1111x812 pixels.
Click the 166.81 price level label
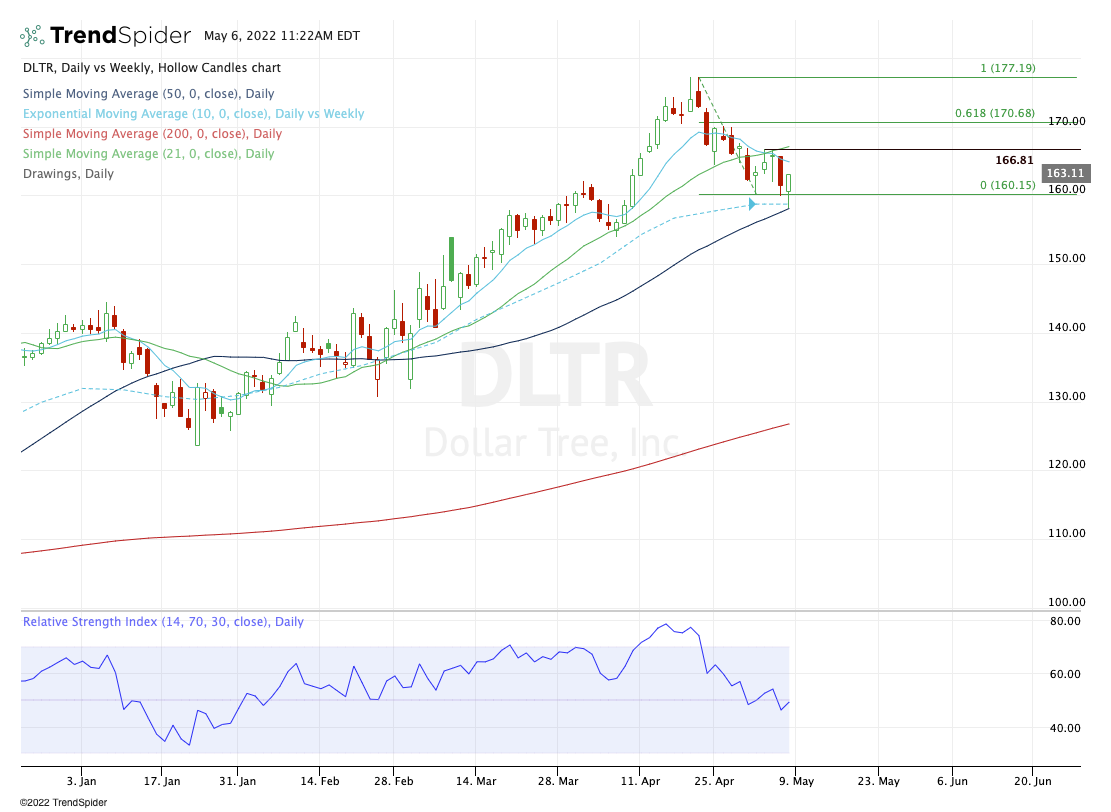pyautogui.click(x=1014, y=160)
